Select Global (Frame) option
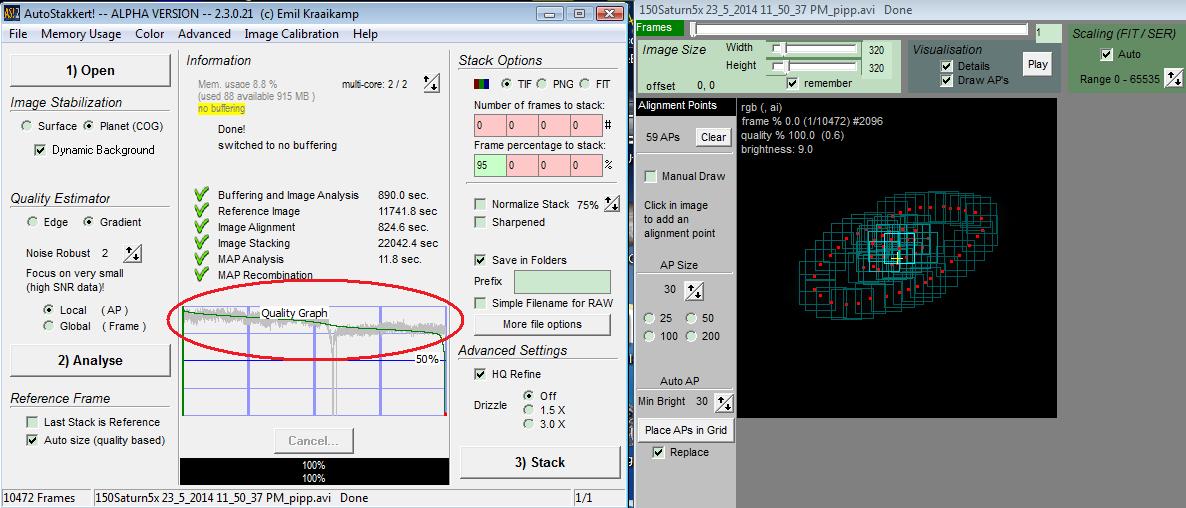The width and height of the screenshot is (1186, 508). [x=49, y=327]
